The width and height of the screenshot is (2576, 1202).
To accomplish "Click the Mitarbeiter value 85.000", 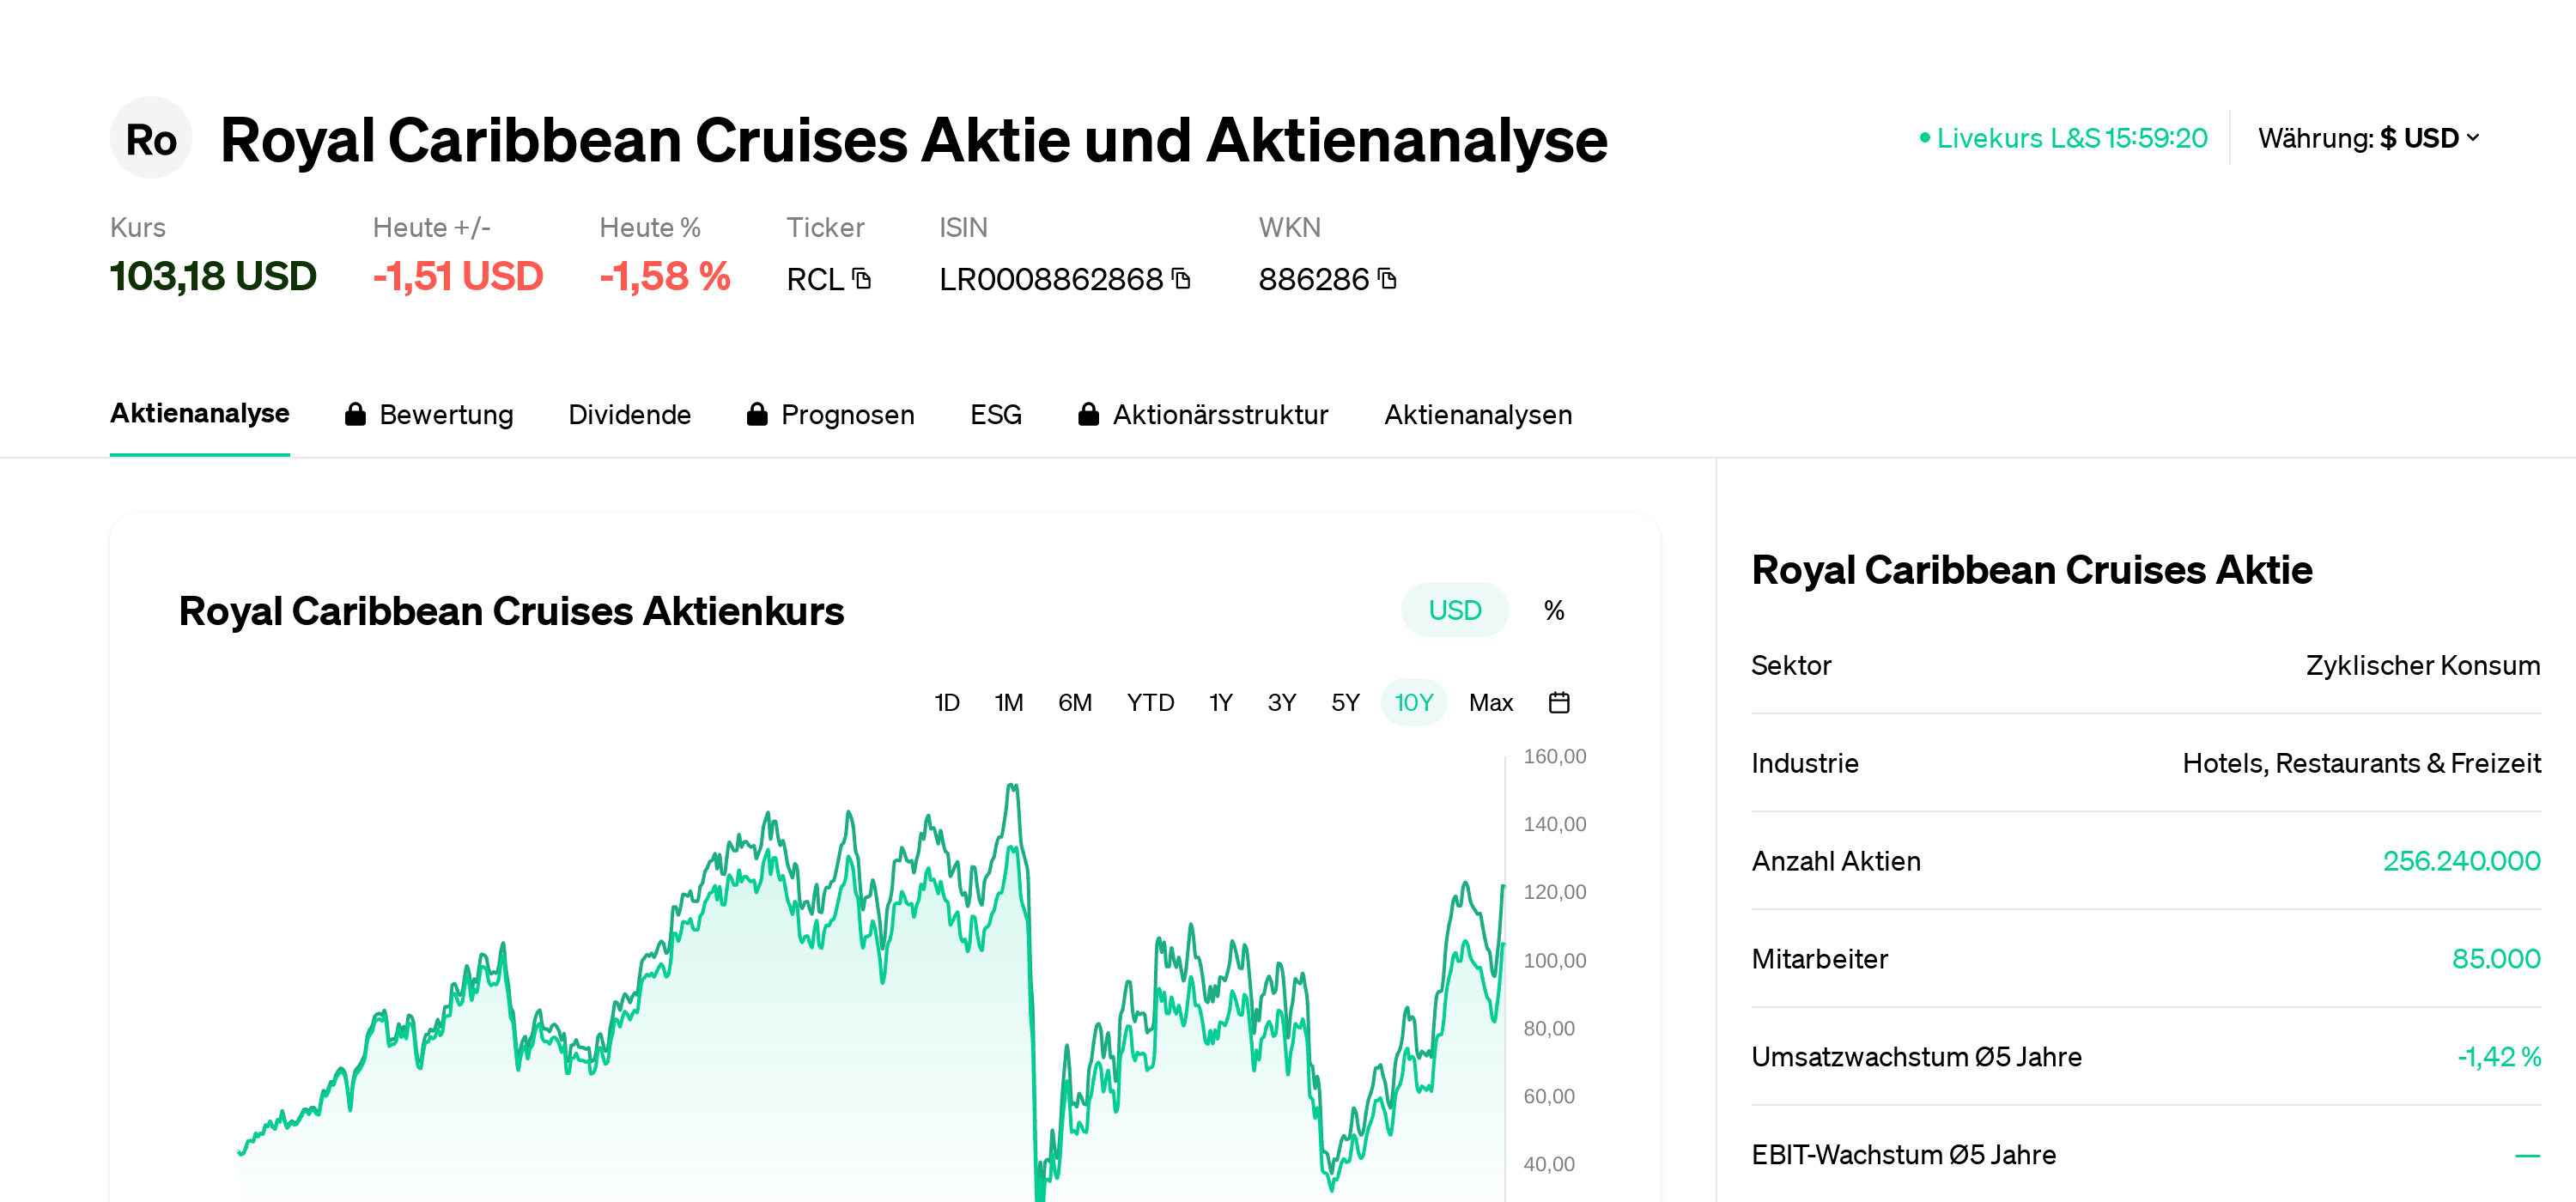I will pyautogui.click(x=2496, y=959).
